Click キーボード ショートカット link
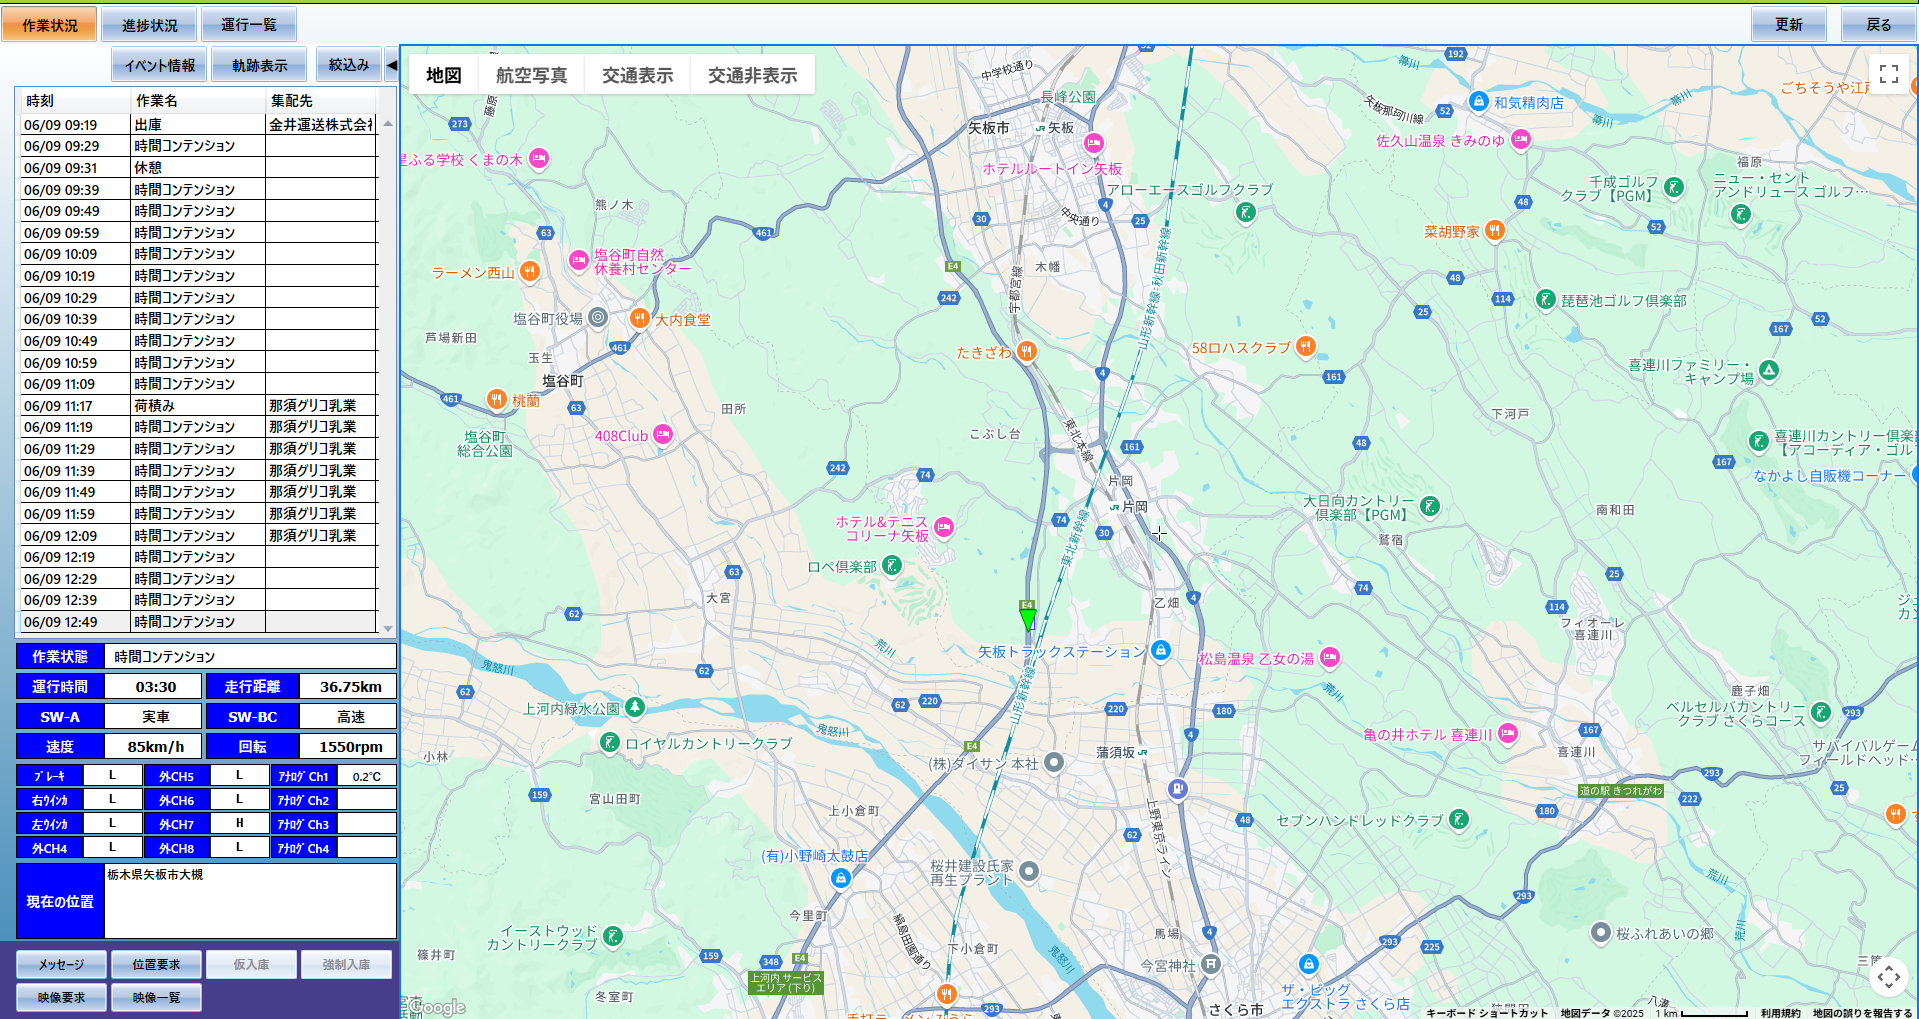The width and height of the screenshot is (1919, 1019). (x=1487, y=1013)
